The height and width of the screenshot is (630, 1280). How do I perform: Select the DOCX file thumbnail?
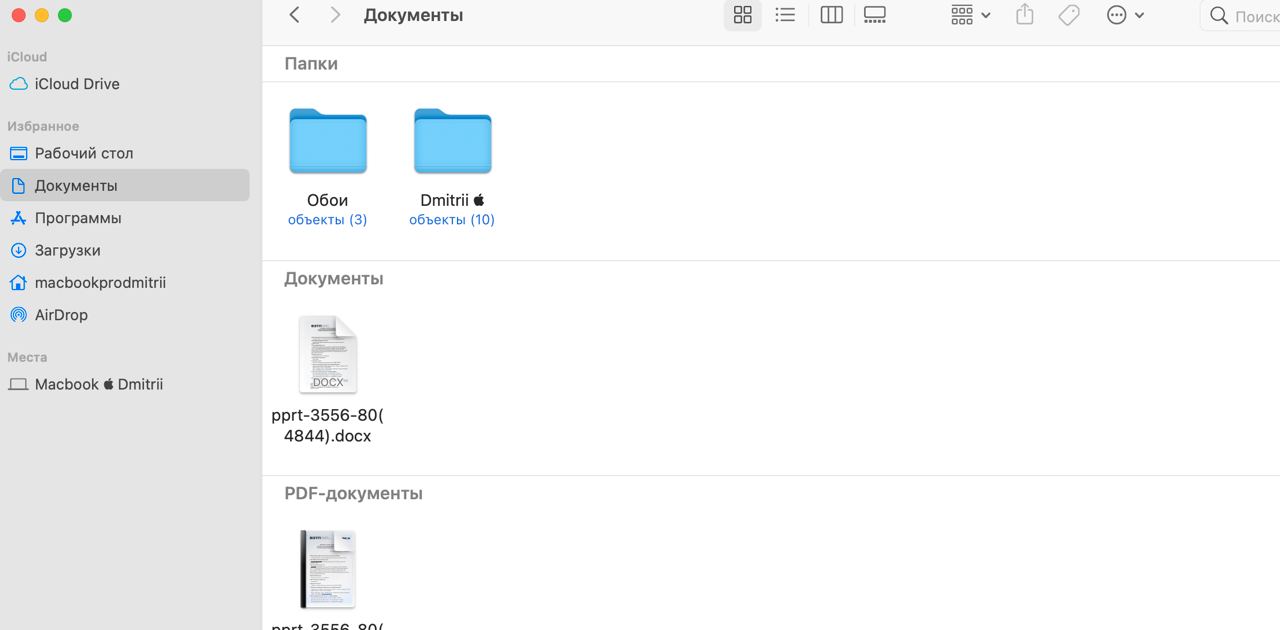point(328,355)
